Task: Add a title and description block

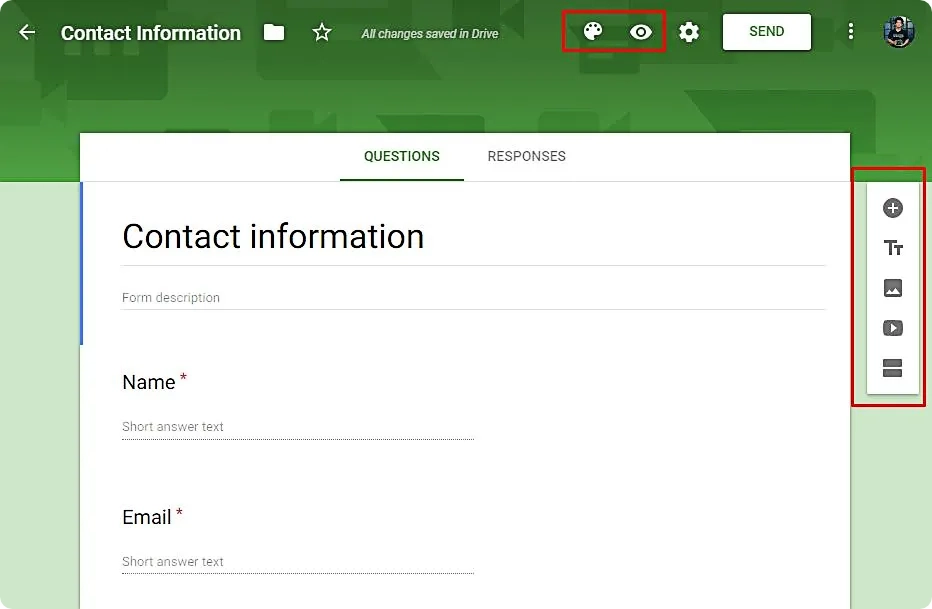Action: (891, 247)
